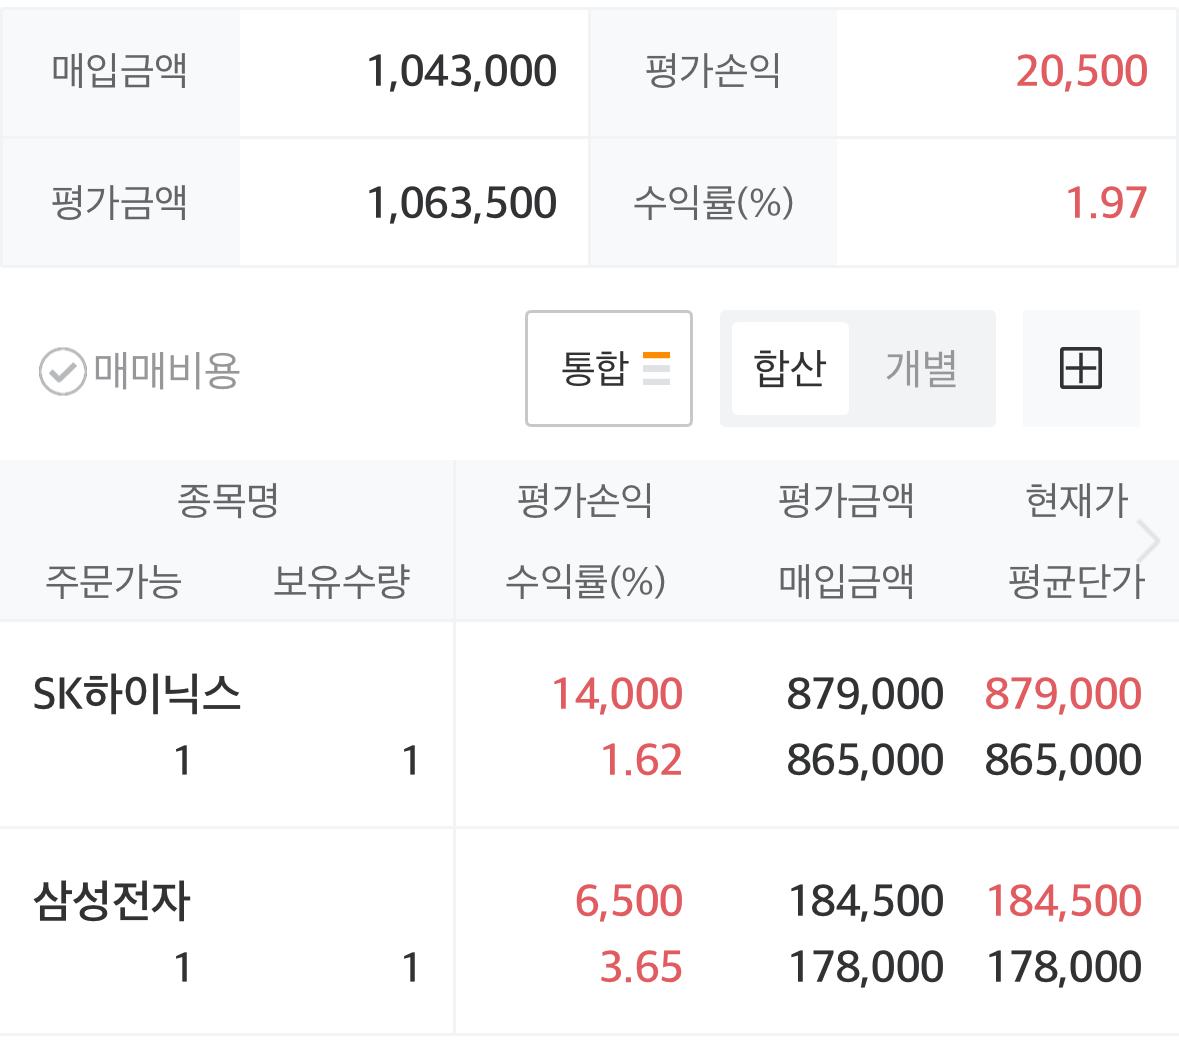Click the 현재가 column header
This screenshot has height=1050, width=1179.
1076,500
